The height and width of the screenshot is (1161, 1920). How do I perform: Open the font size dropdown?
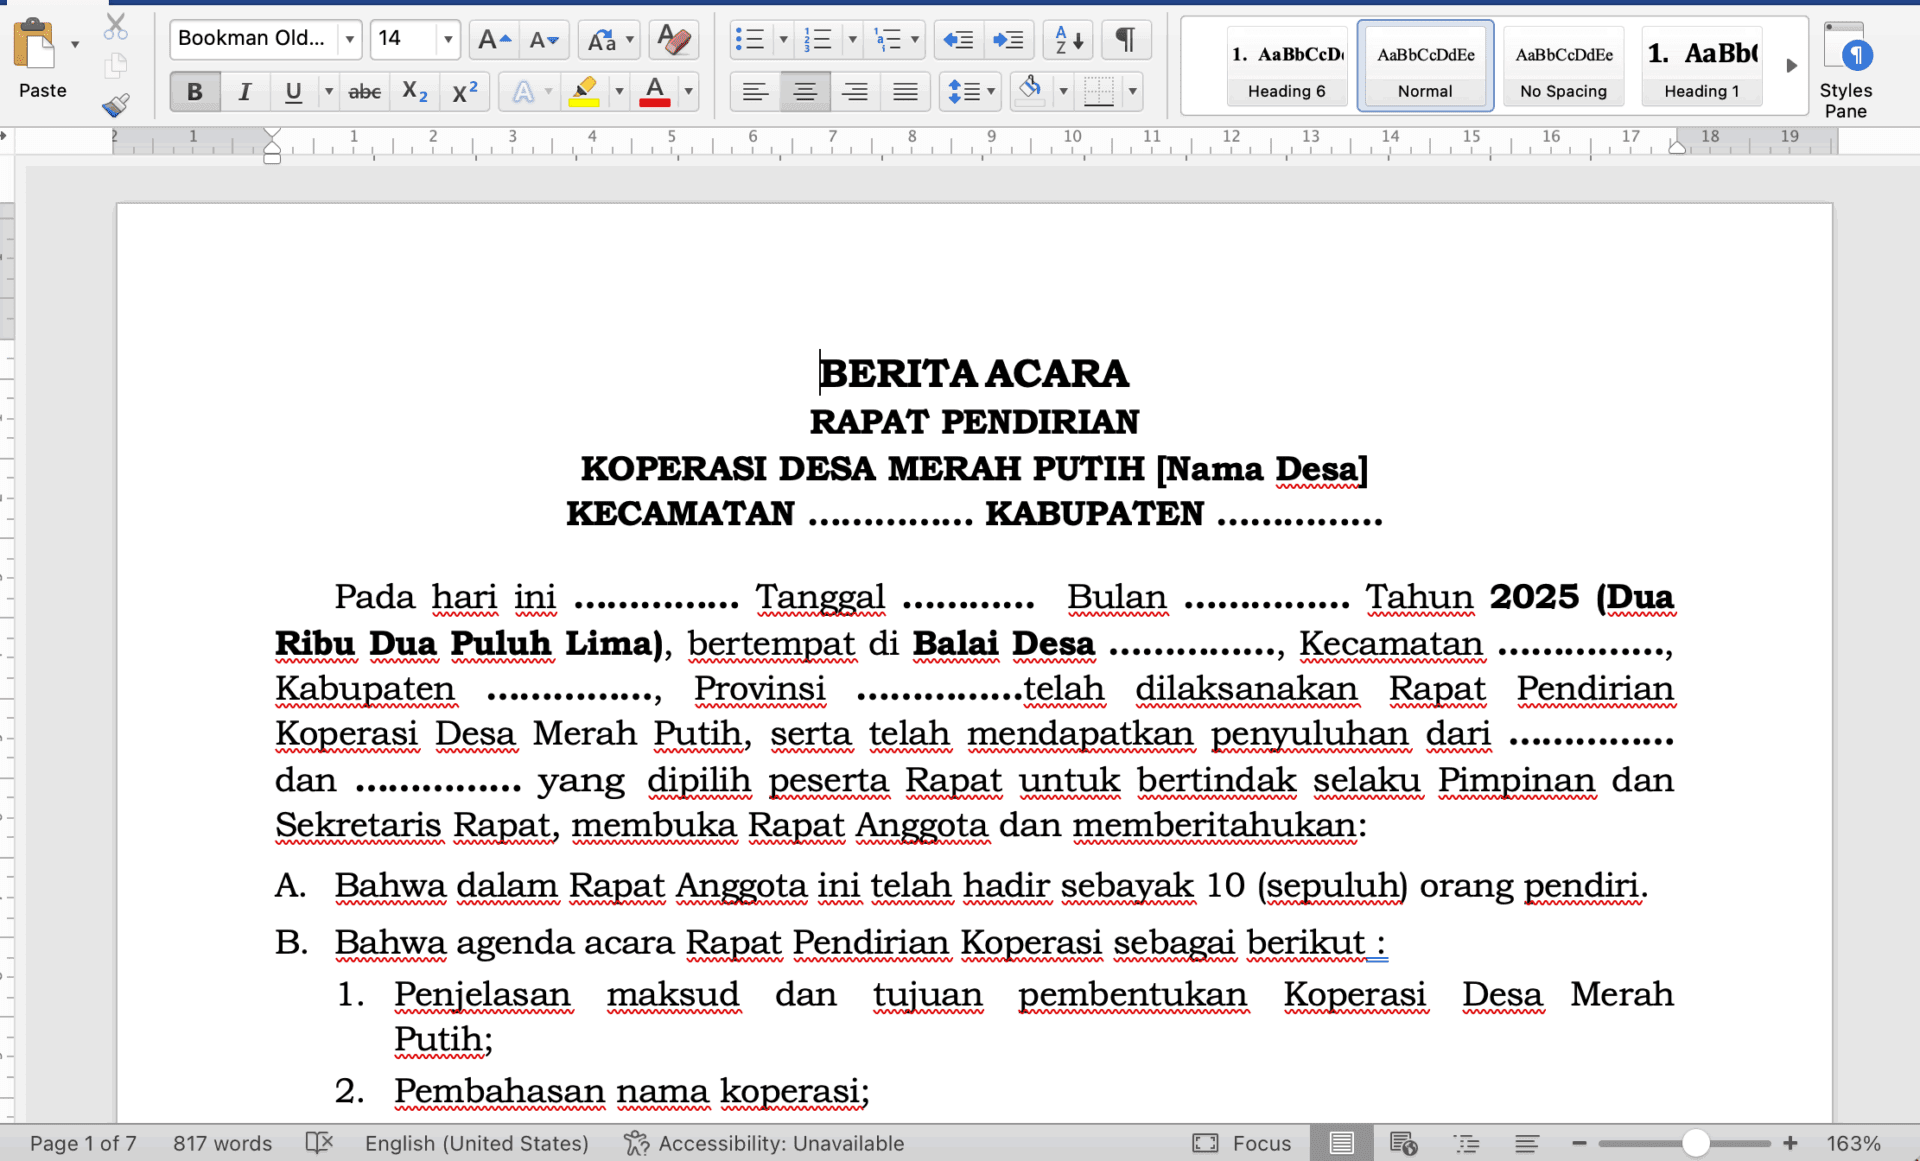point(446,40)
